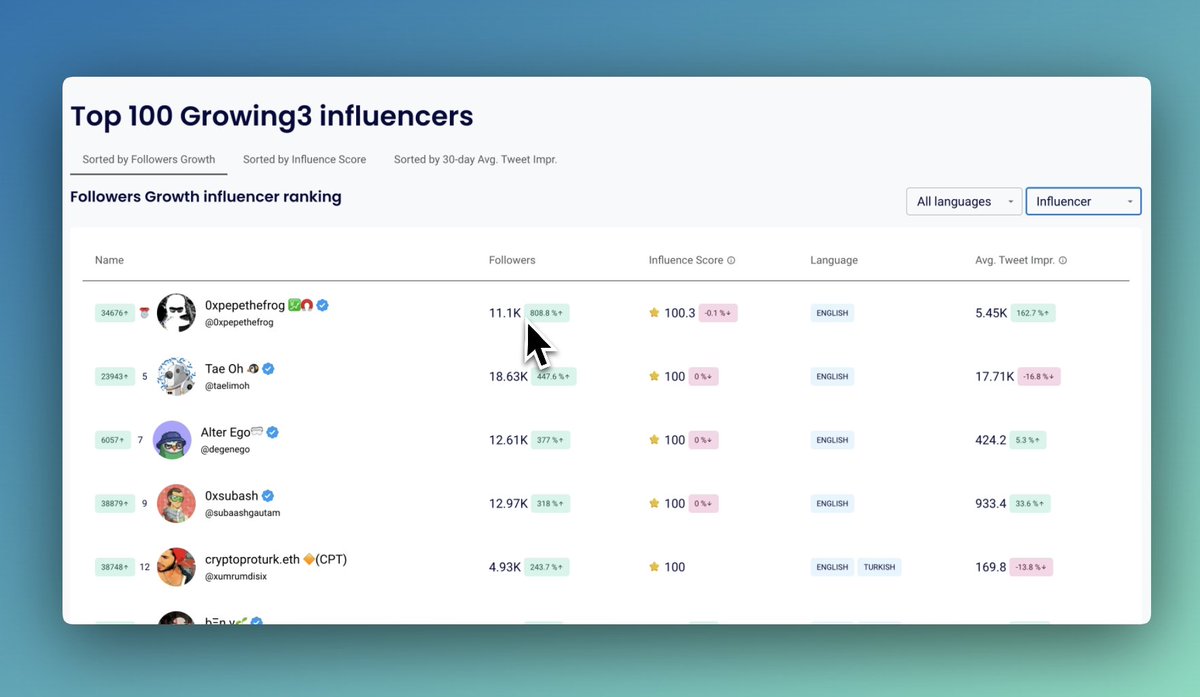Open the 0xsubash name link
The image size is (1200, 697).
[232, 496]
